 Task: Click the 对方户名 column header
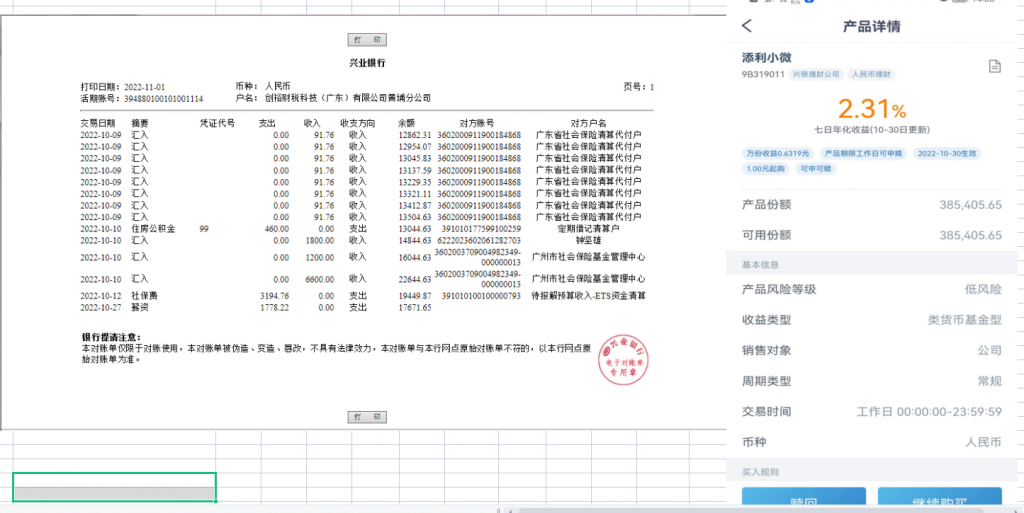pyautogui.click(x=588, y=123)
